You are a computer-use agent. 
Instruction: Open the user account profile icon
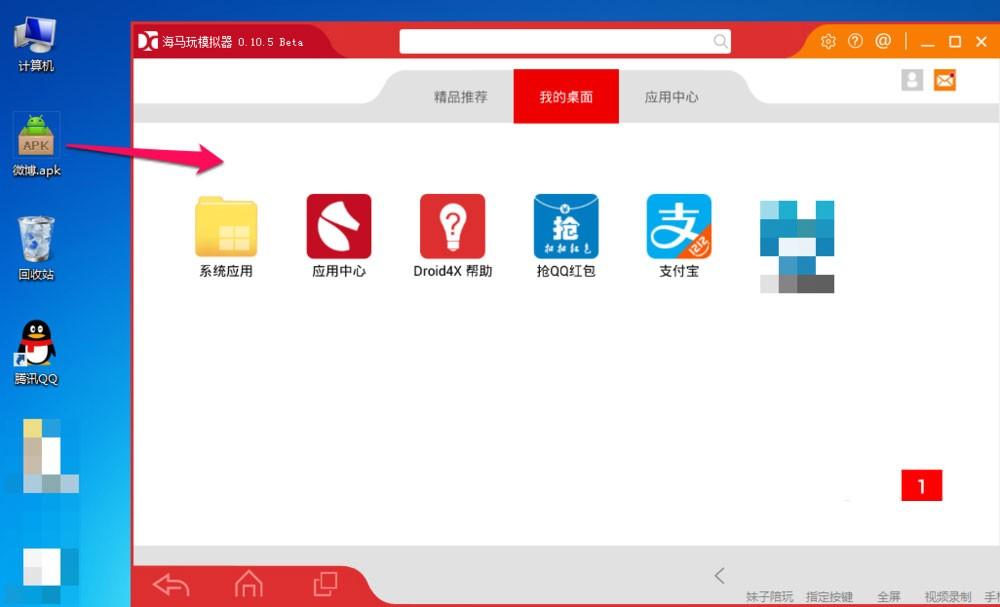(x=912, y=80)
